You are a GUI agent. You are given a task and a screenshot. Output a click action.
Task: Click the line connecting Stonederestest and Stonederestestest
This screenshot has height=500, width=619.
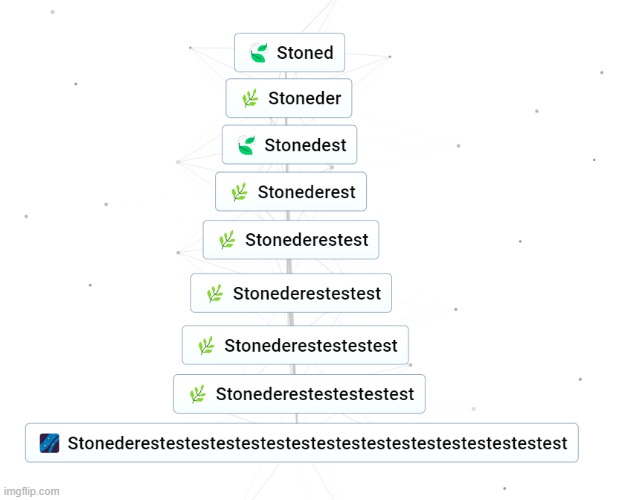290,266
